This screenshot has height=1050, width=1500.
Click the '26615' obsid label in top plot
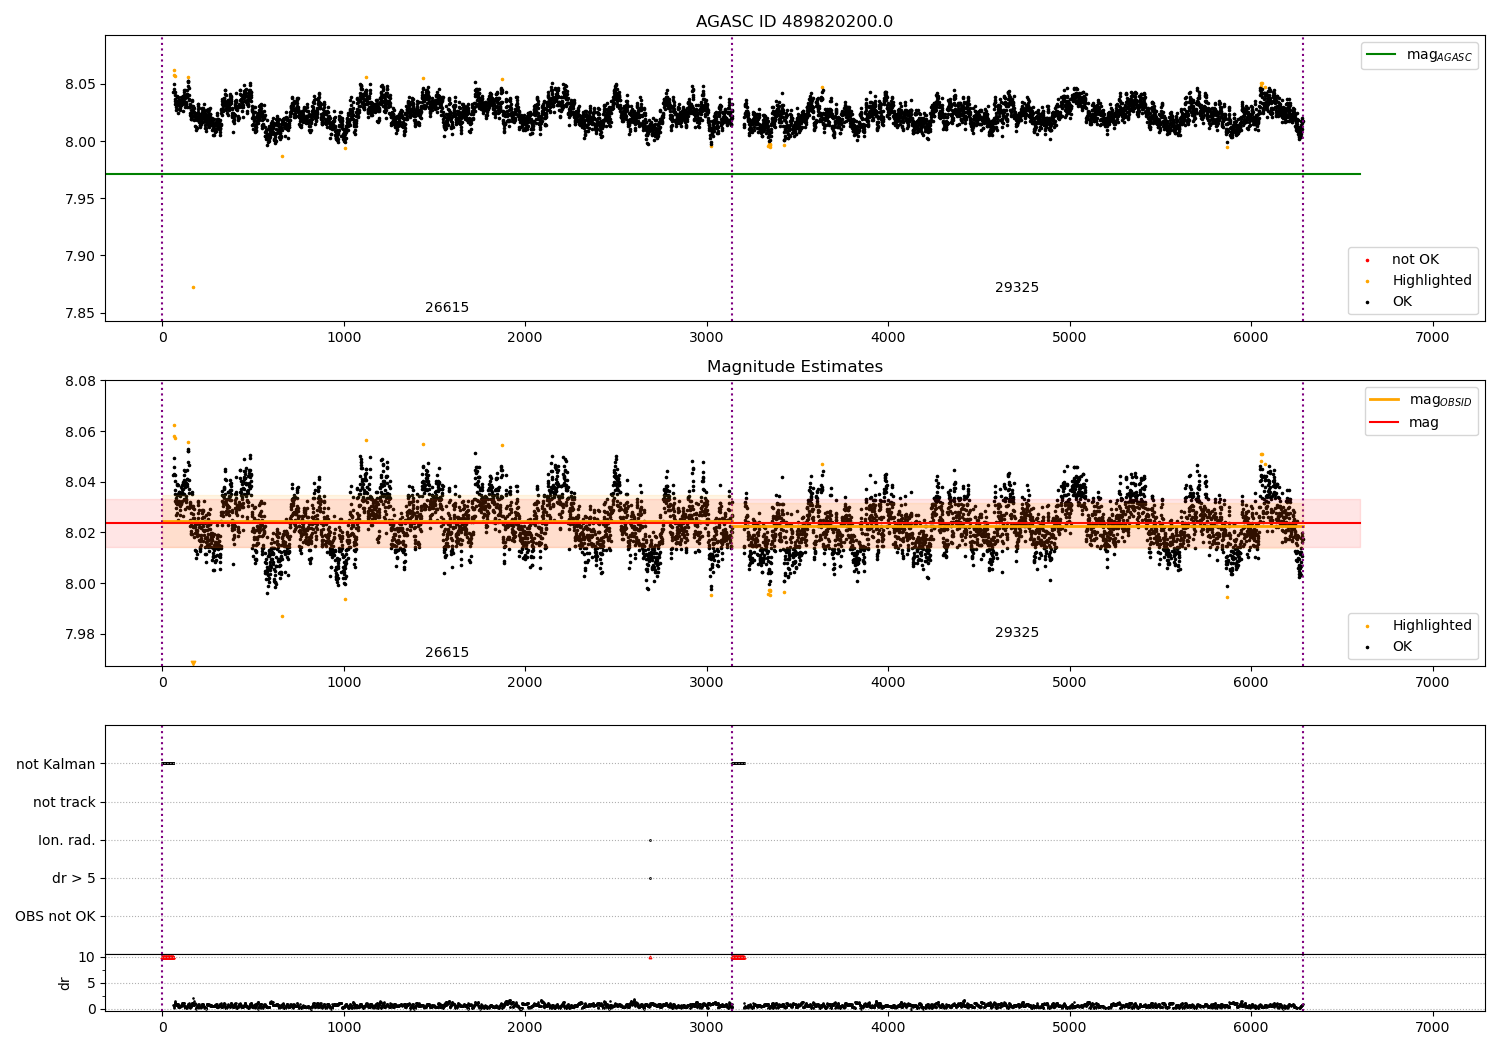(x=447, y=308)
